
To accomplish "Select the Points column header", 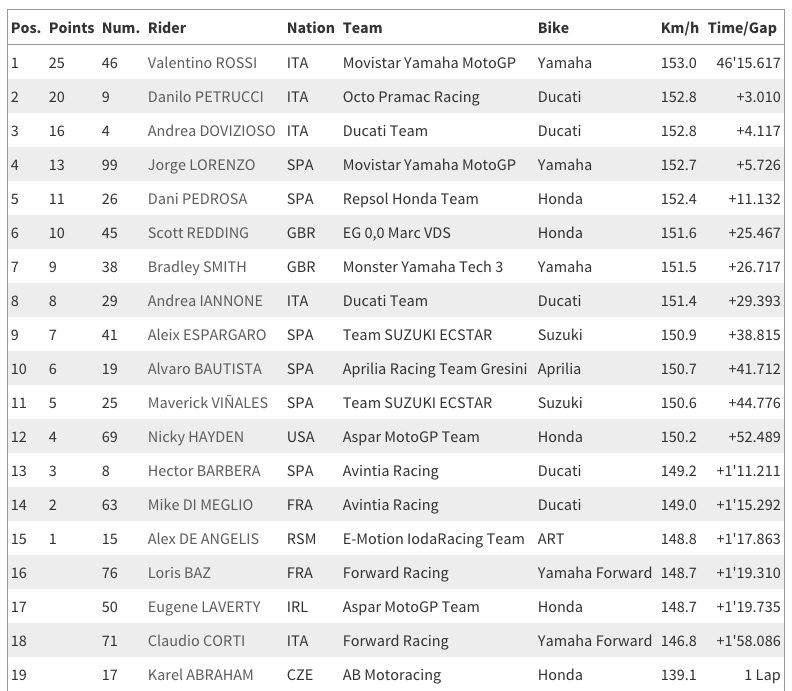I will [71, 28].
